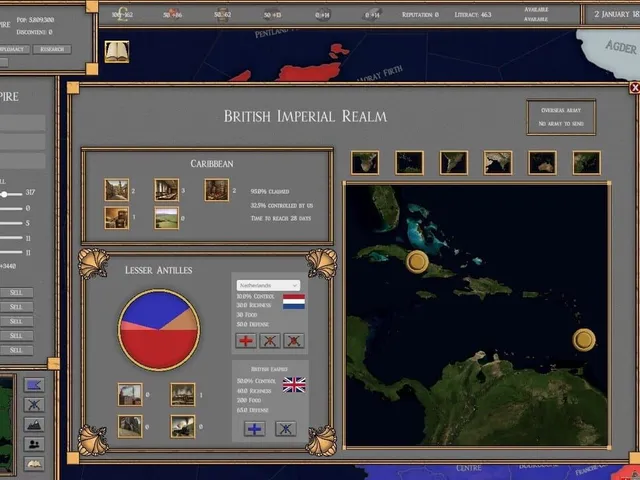
Task: Toggle the open book map mode
Action: click(x=34, y=464)
